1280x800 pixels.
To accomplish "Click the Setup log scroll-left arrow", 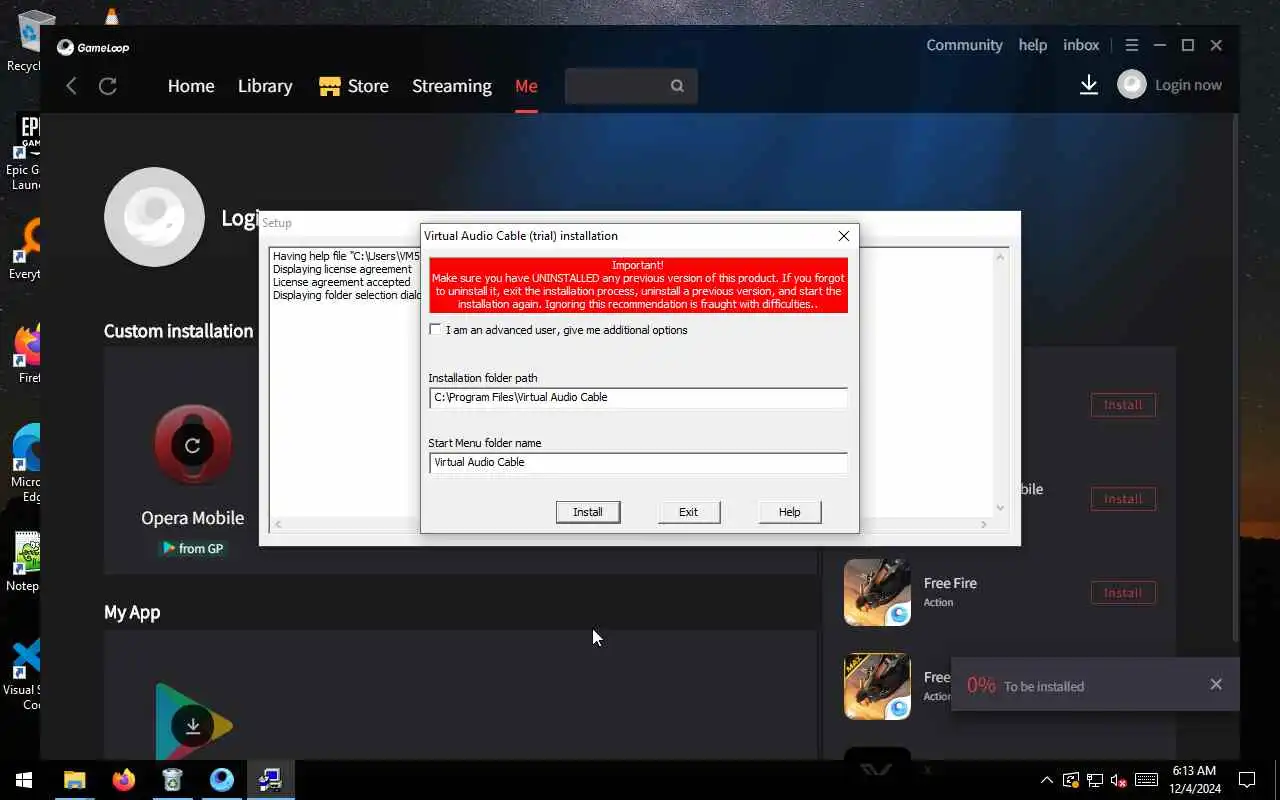I will (278, 524).
